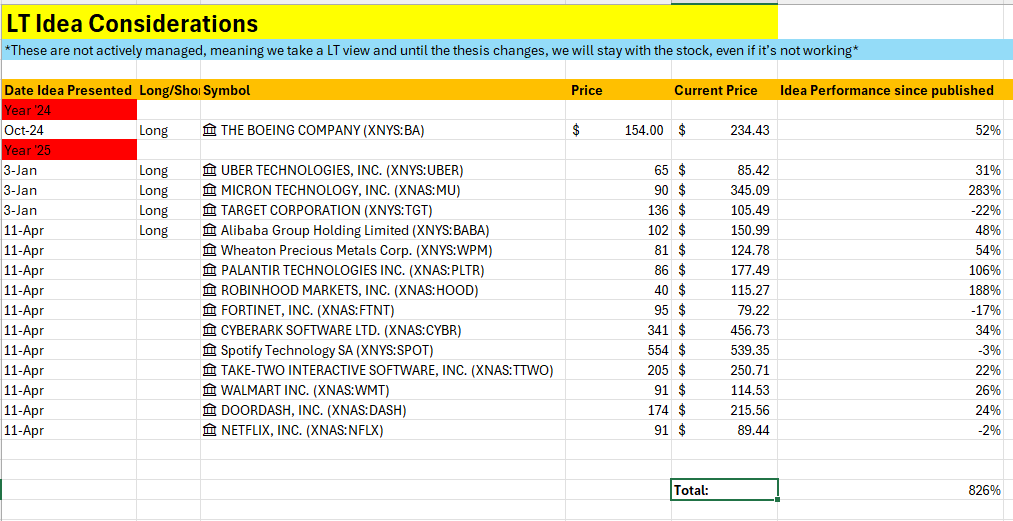Click the stock icon beside UBER TECHNOLOGIES
The height and width of the screenshot is (521, 1013).
[x=210, y=171]
